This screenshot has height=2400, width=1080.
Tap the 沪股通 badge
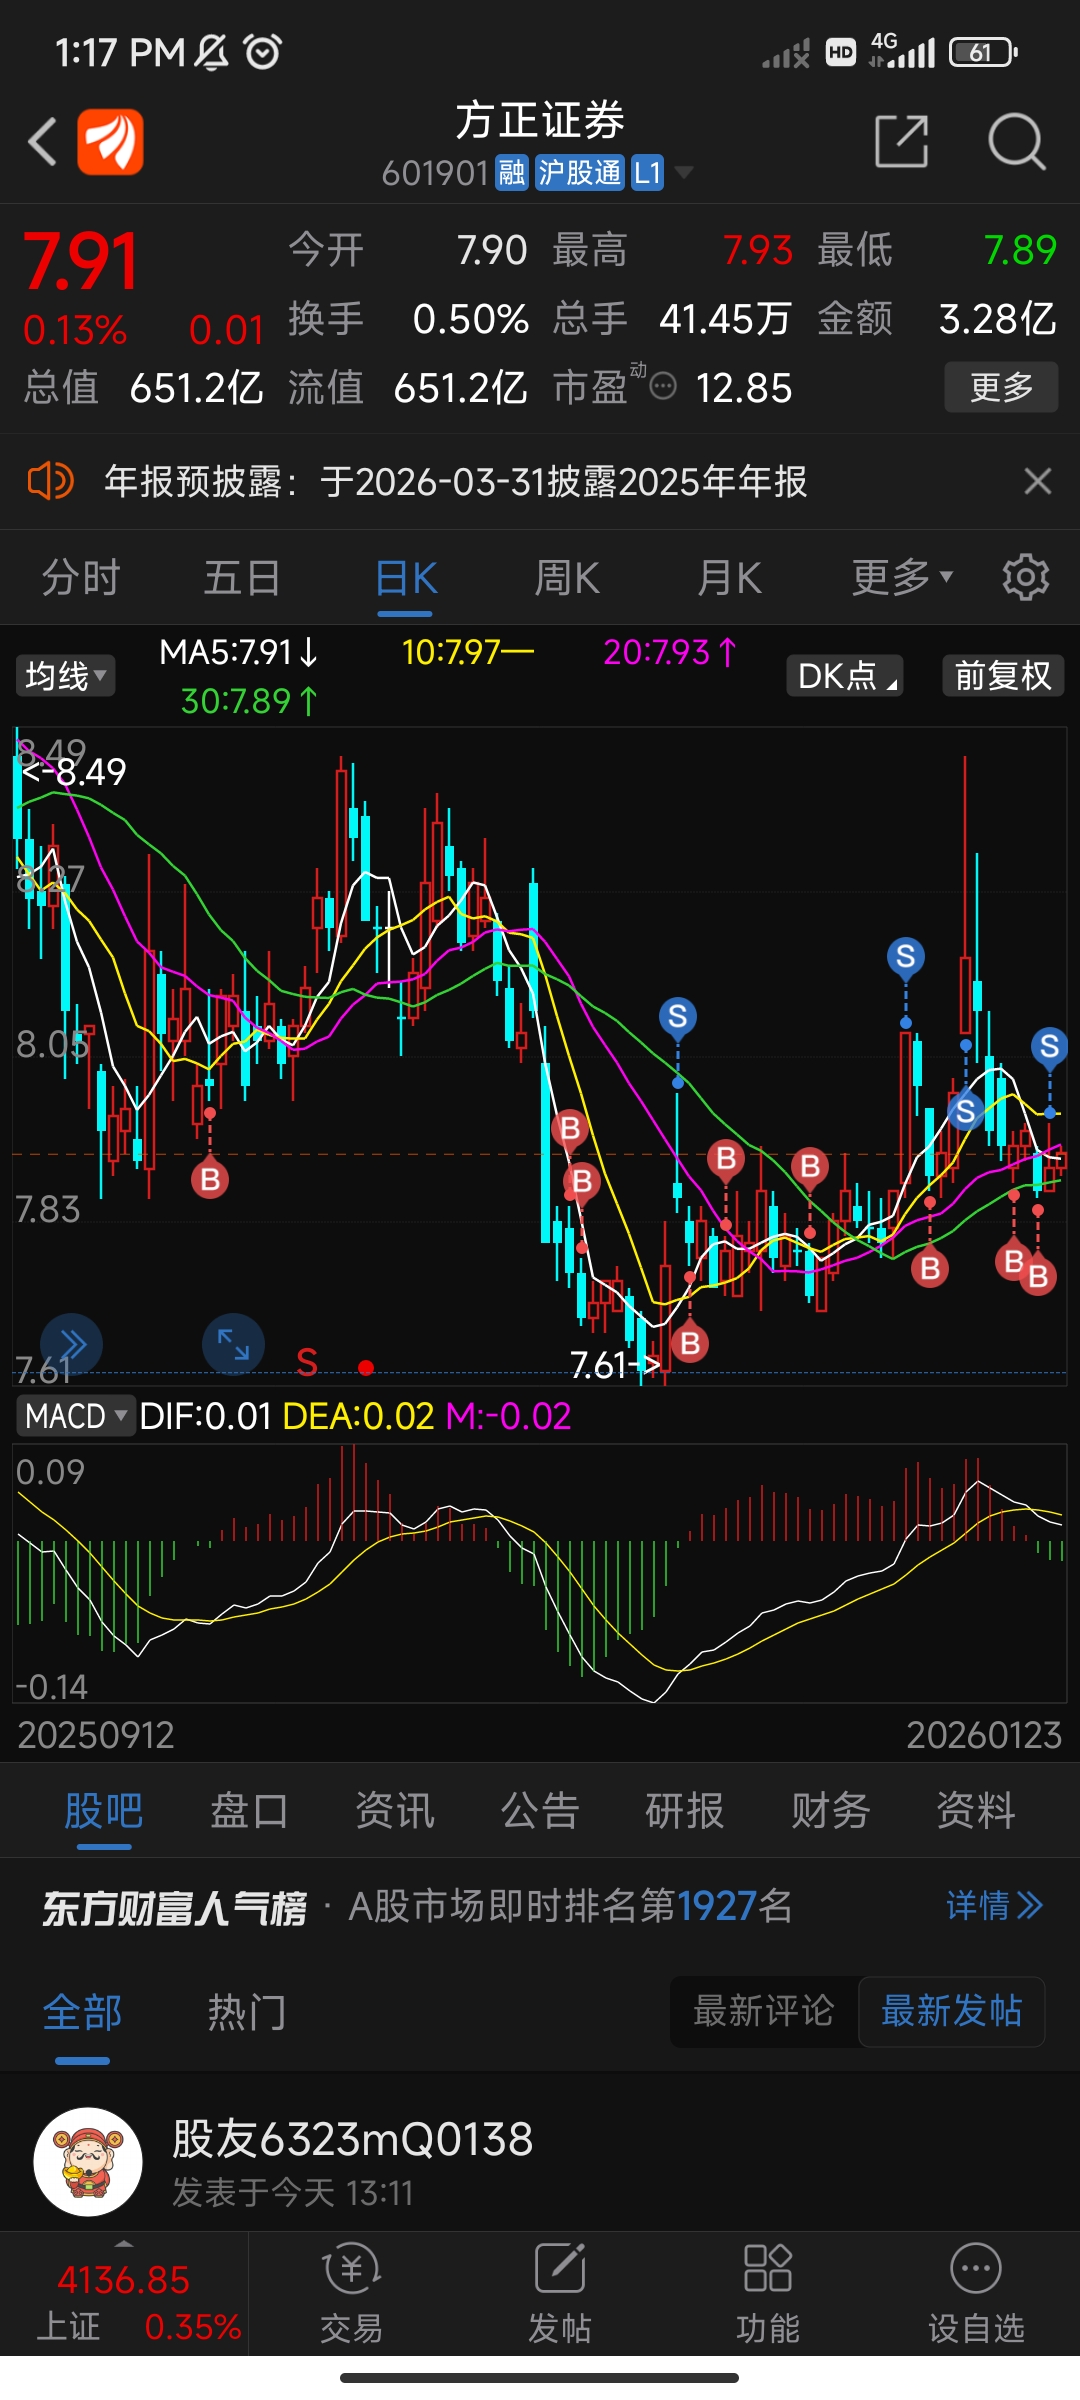click(x=580, y=173)
